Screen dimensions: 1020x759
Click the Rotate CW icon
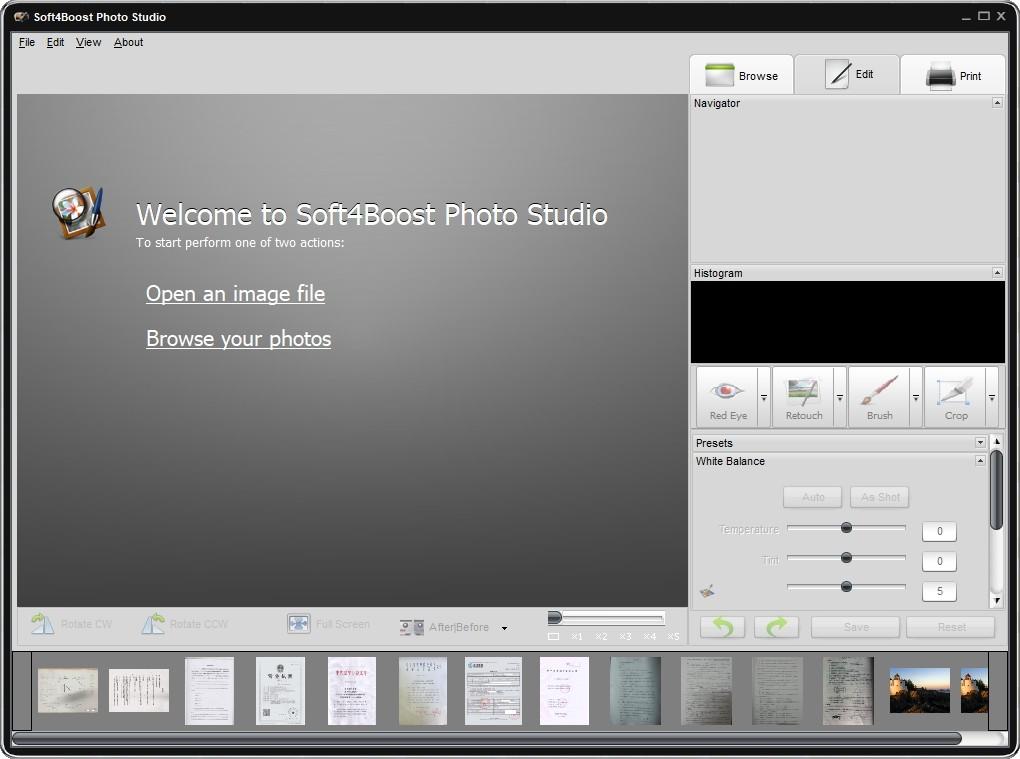43,624
